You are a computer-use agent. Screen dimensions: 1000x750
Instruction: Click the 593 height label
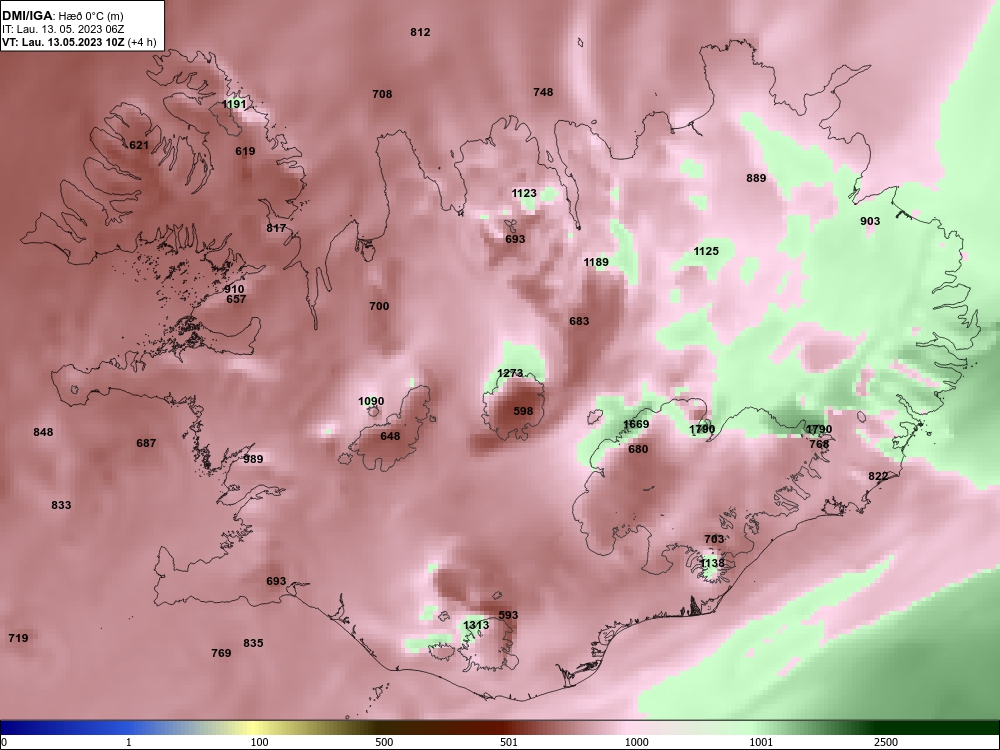(x=508, y=615)
